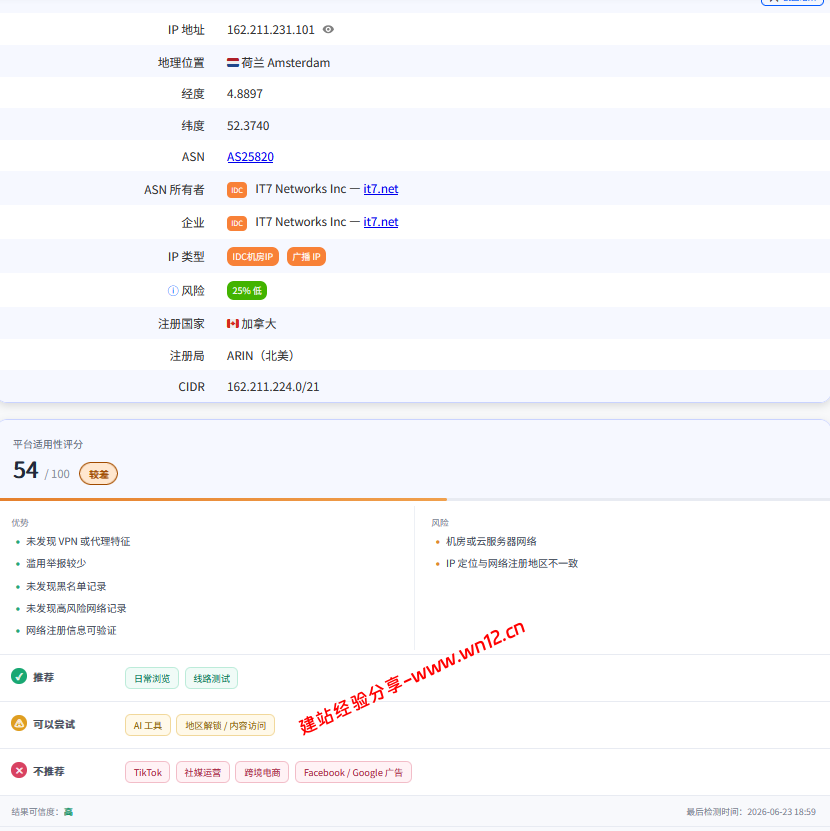Click the Canada flag icon
Viewport: 830px width, 831px height.
pos(233,323)
